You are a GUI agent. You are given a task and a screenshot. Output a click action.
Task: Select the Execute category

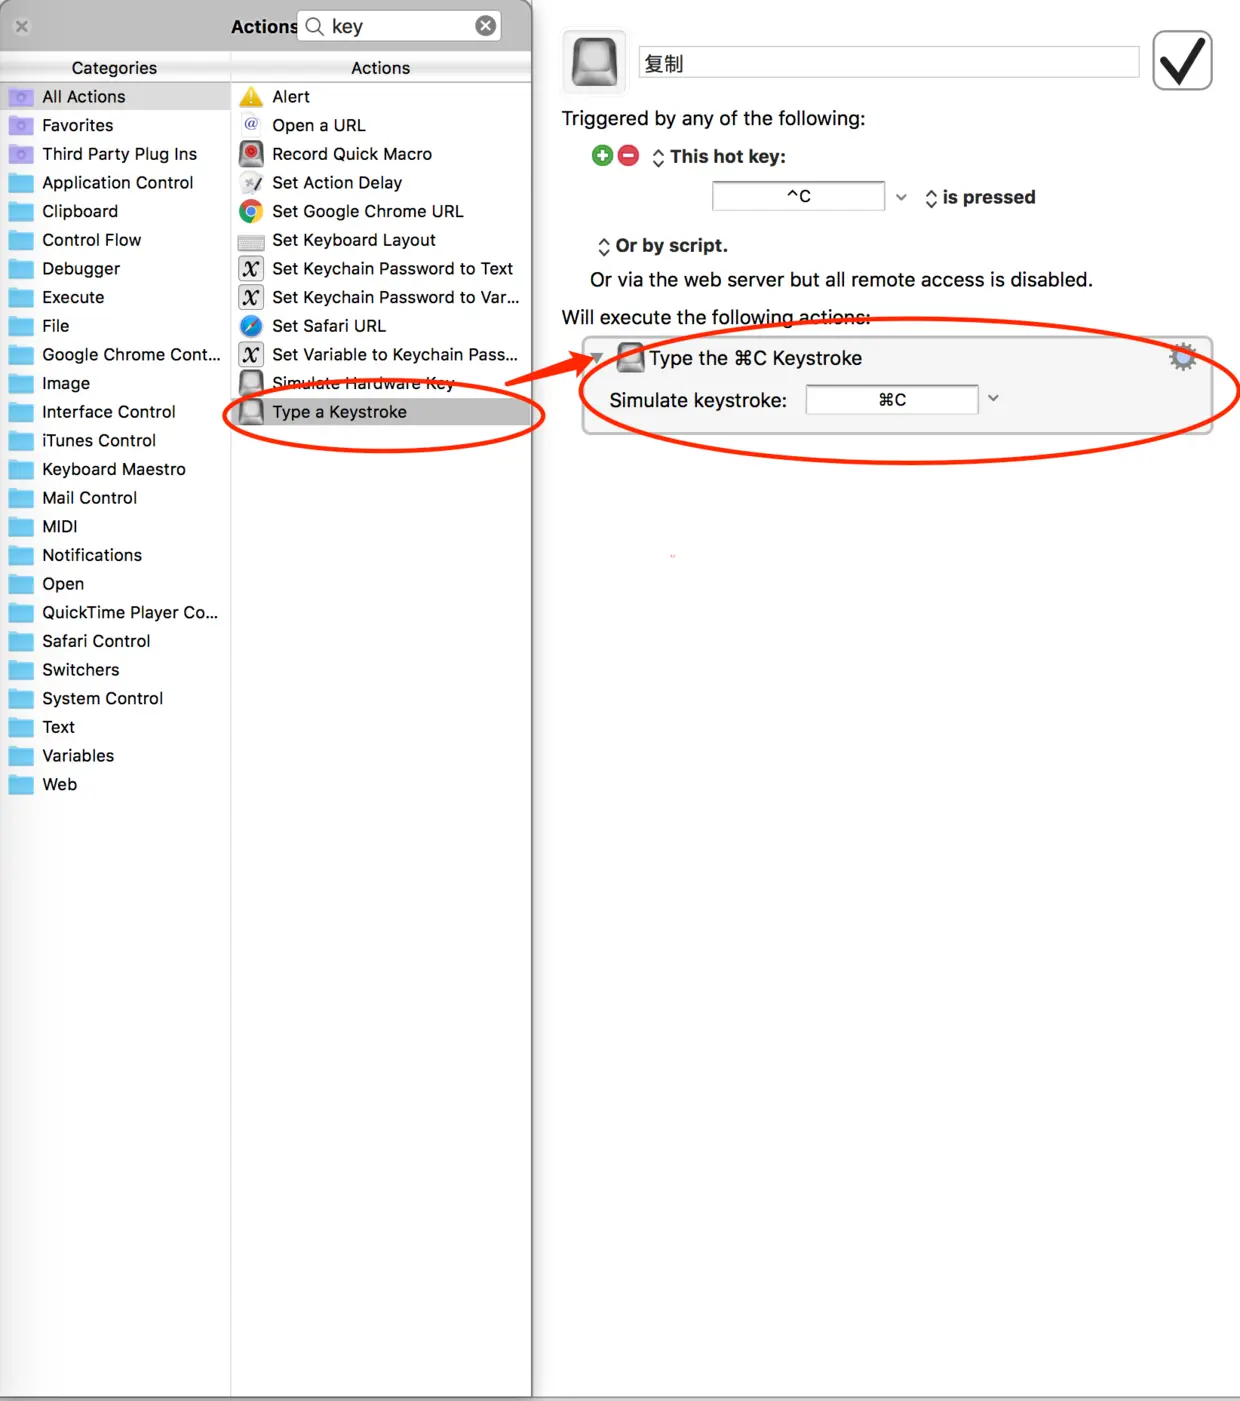tap(116, 297)
